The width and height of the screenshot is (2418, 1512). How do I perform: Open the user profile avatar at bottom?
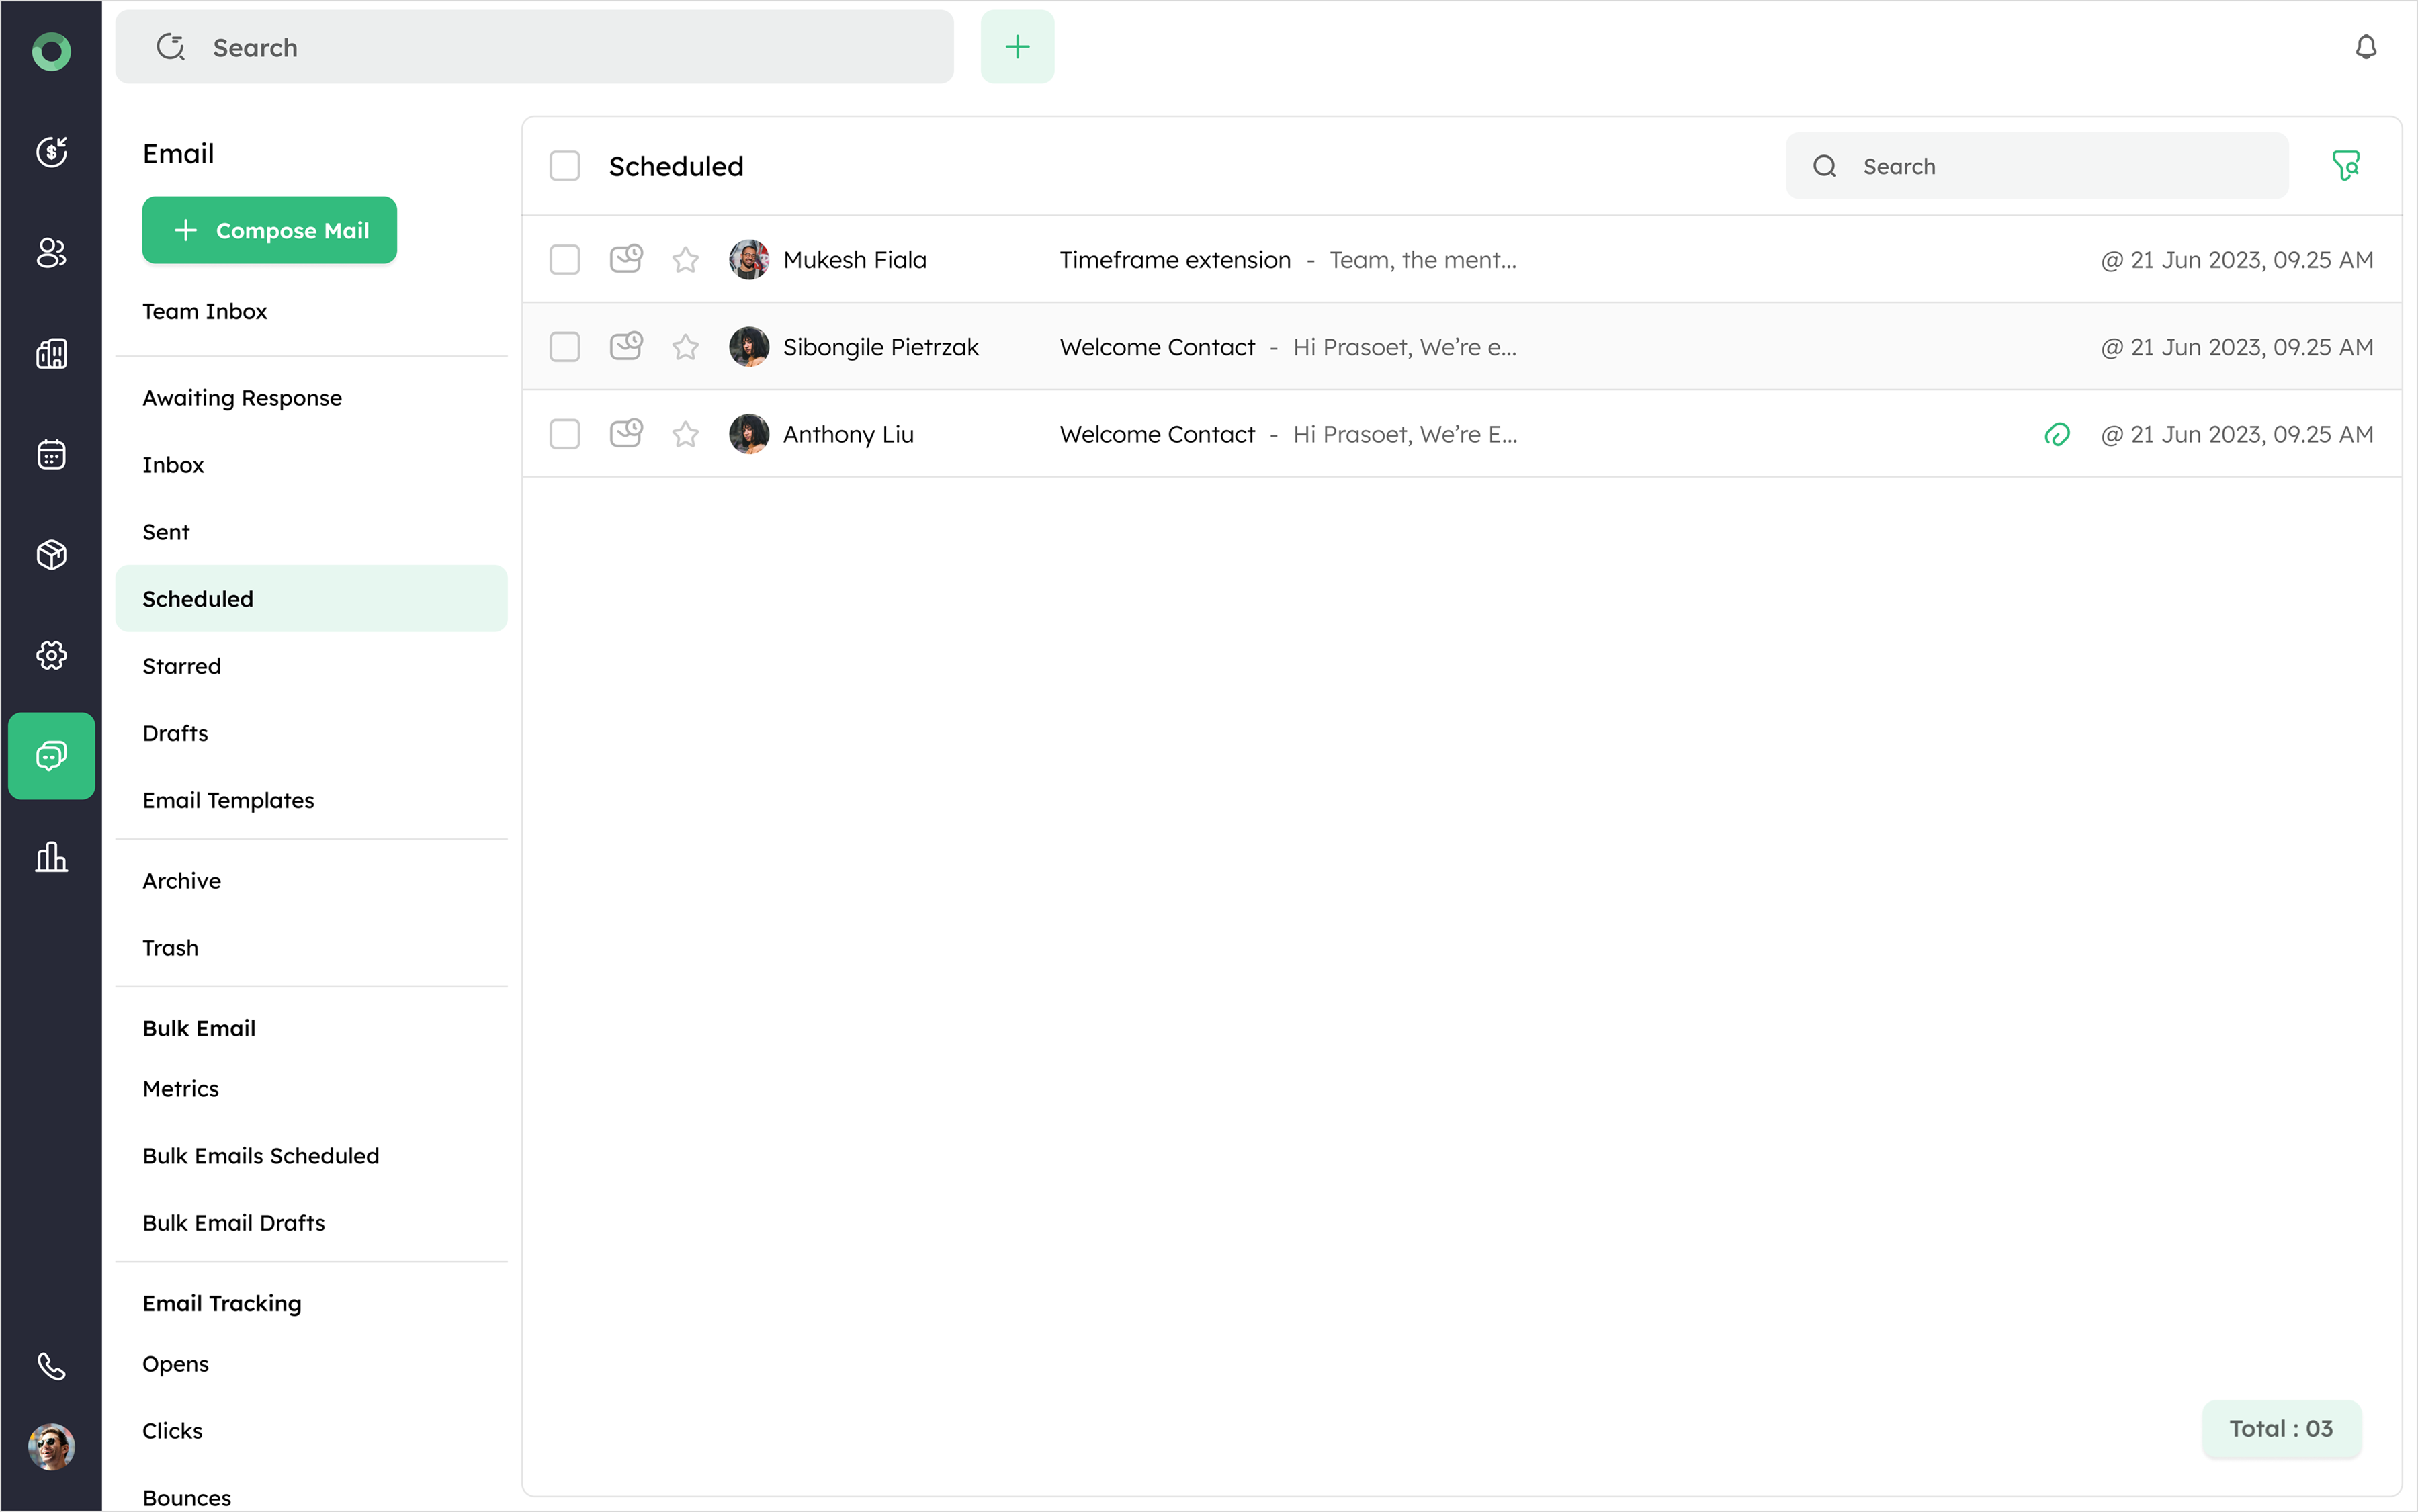tap(51, 1446)
